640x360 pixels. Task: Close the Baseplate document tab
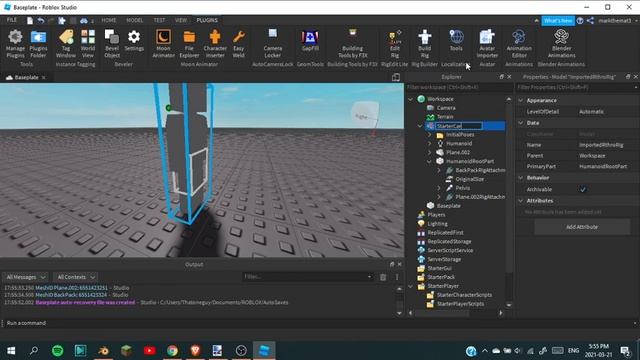44,78
